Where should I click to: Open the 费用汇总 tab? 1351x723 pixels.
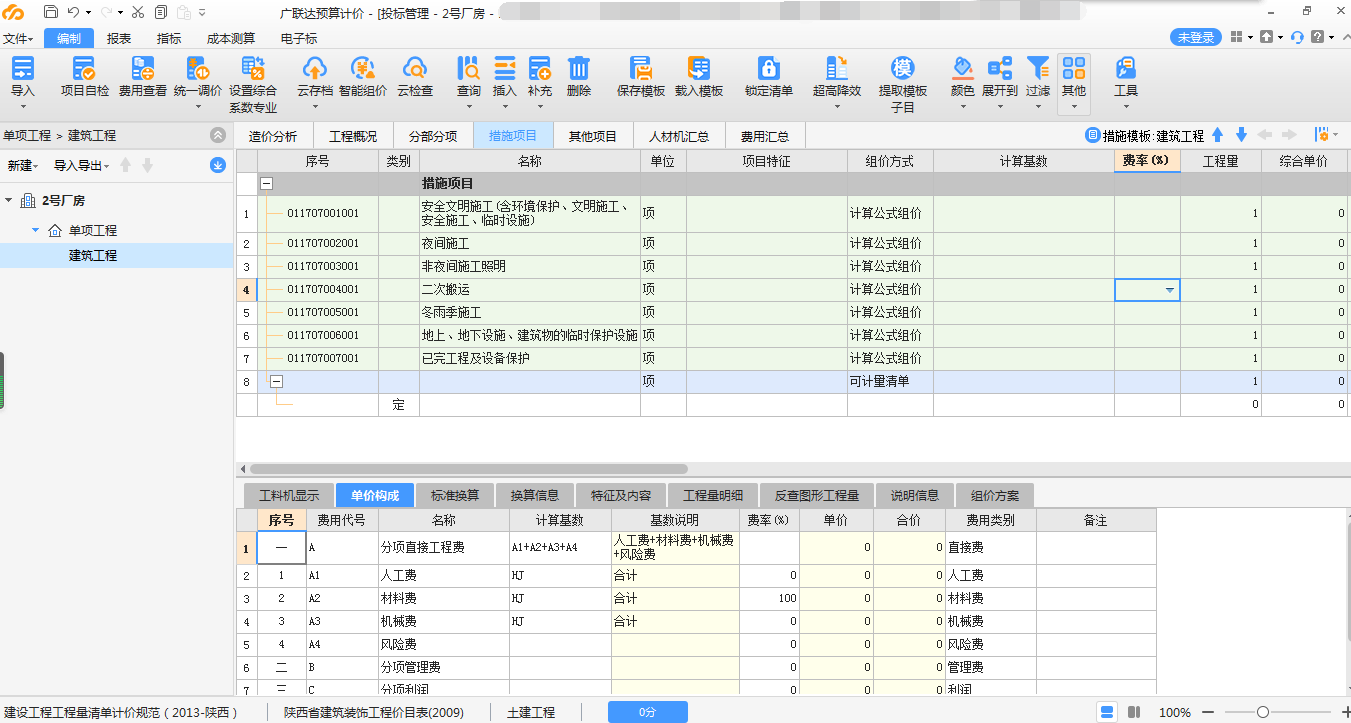tap(765, 136)
